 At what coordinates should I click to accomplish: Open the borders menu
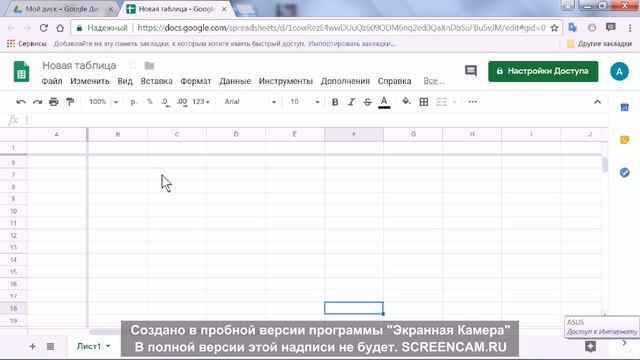(424, 102)
